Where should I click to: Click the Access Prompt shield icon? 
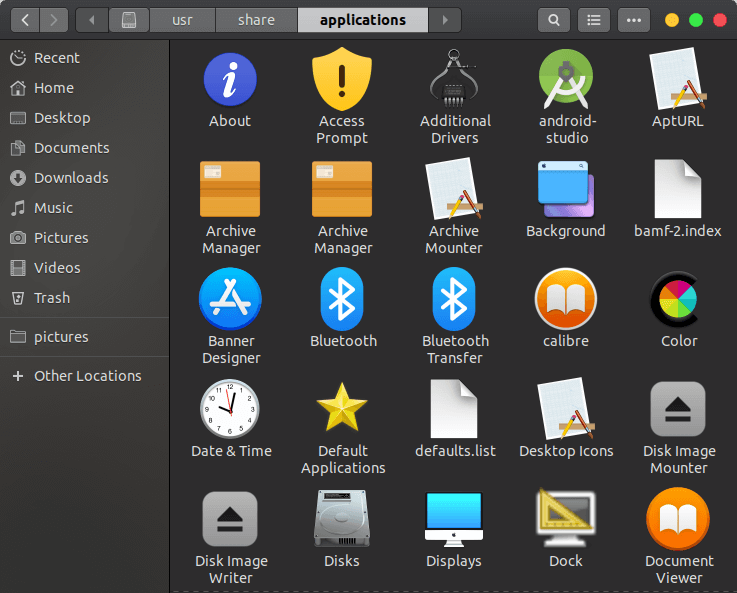342,80
